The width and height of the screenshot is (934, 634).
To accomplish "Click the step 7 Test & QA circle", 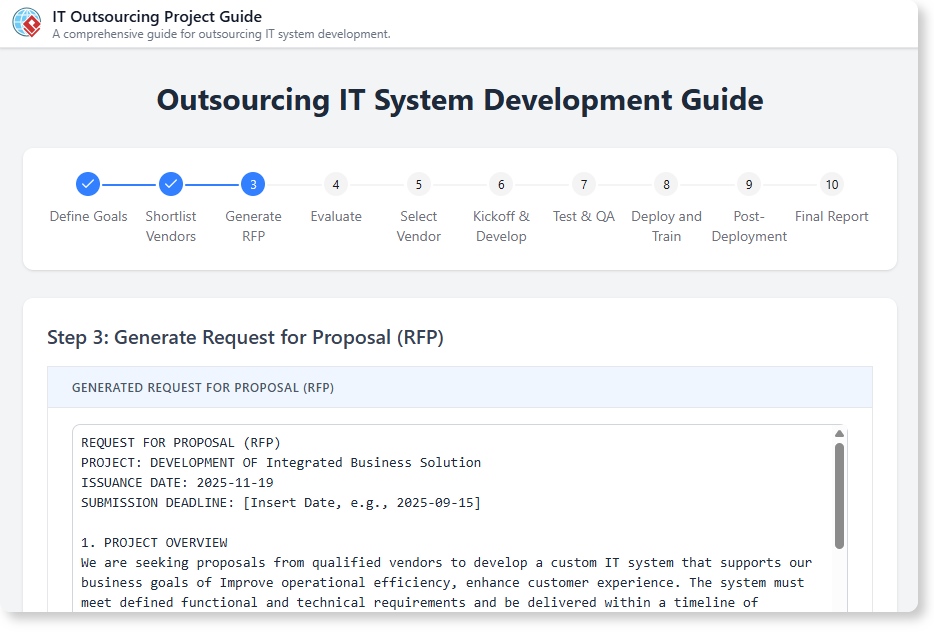I will pos(583,184).
